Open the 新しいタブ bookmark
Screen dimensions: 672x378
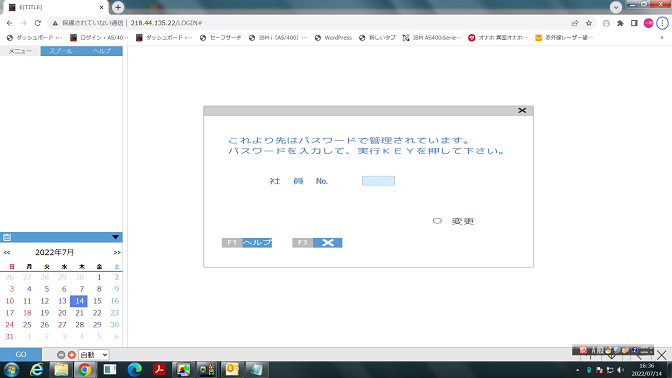377,38
